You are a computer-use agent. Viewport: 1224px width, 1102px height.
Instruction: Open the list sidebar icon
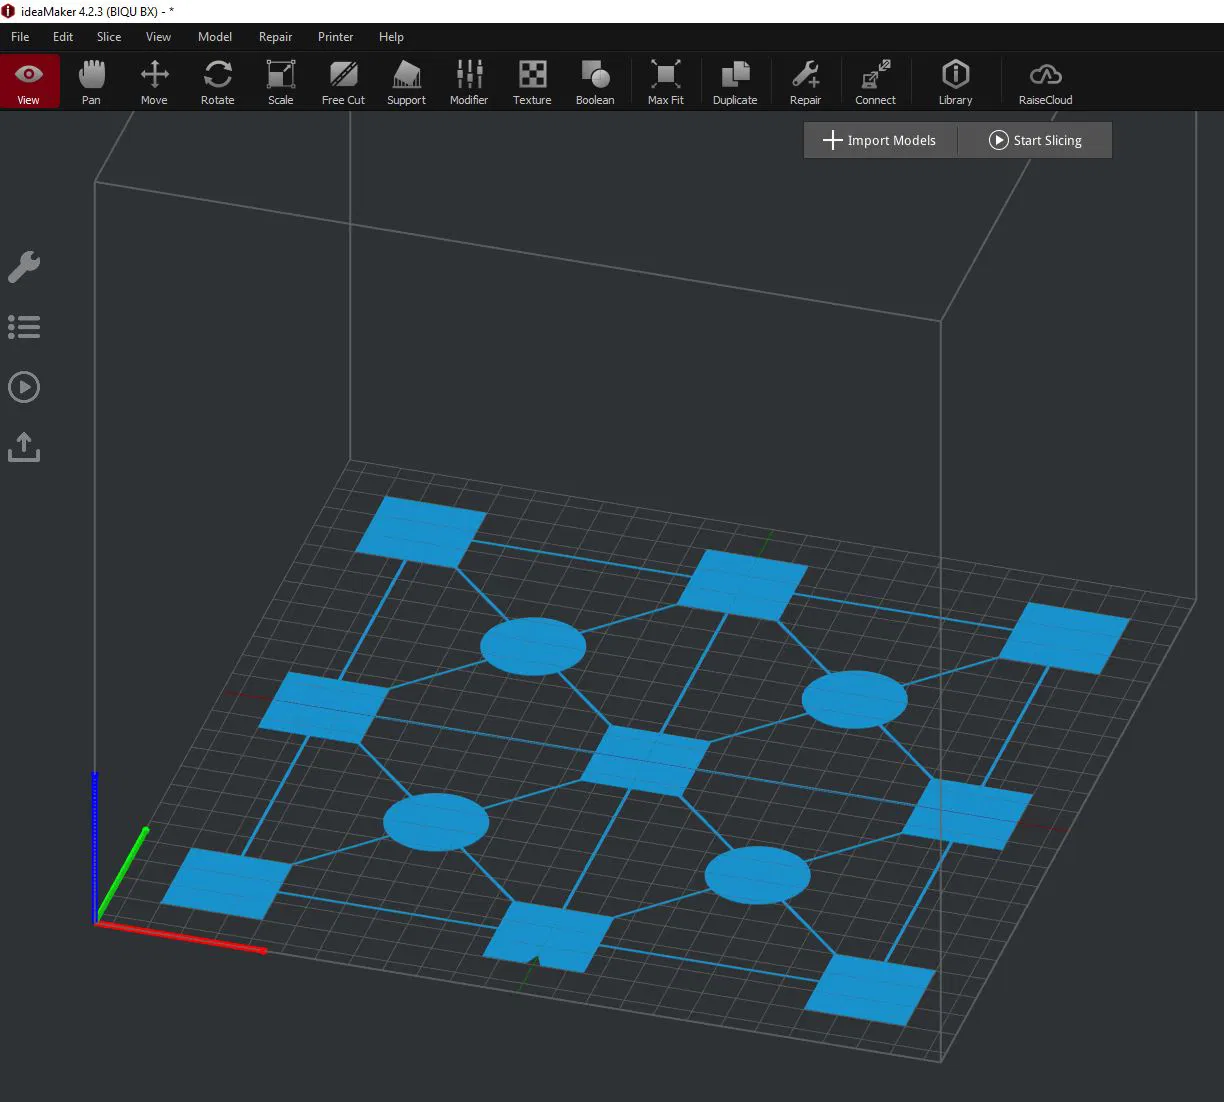24,327
